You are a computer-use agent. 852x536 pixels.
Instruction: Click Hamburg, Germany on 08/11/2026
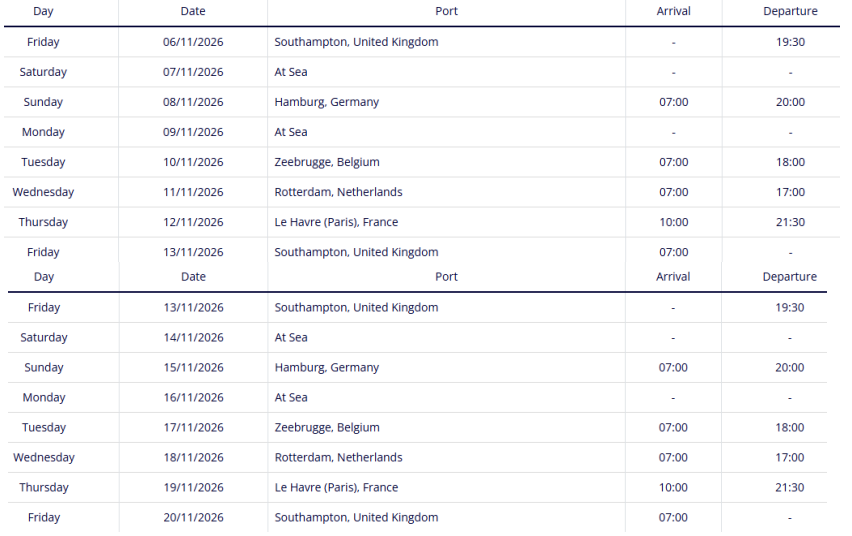click(327, 102)
